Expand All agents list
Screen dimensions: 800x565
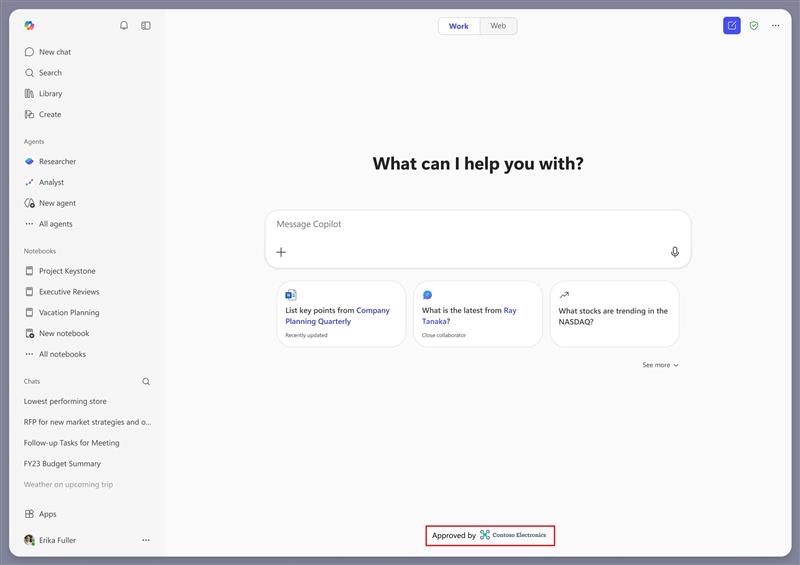pyautogui.click(x=55, y=224)
